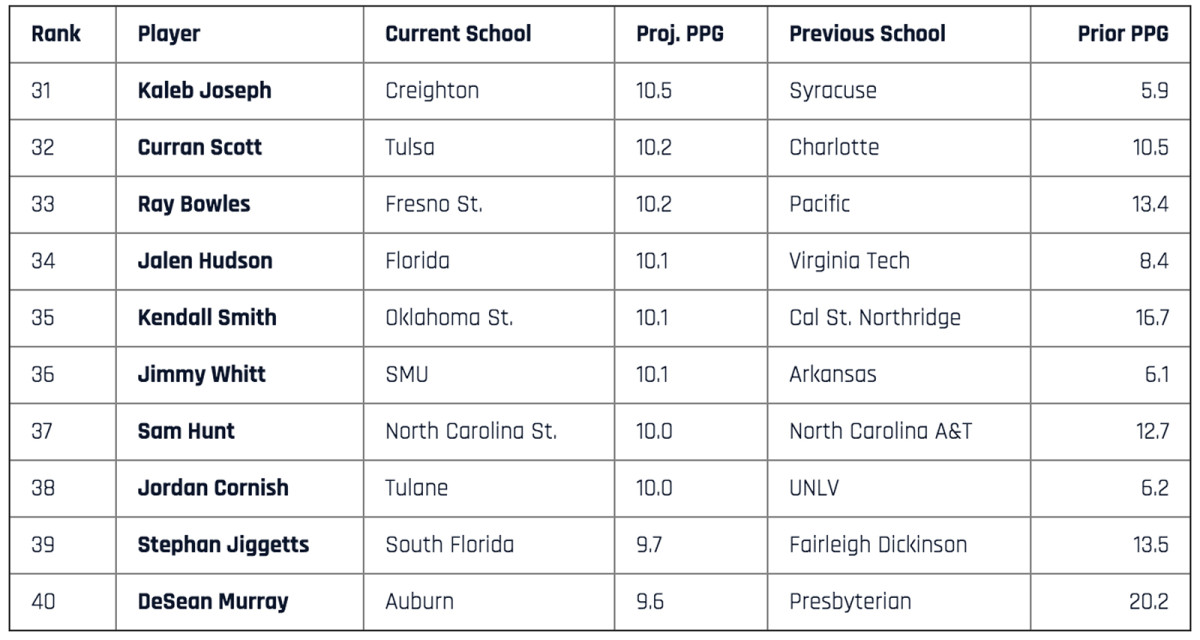Click the Kendall Smith player name
The image size is (1200, 640).
coord(207,318)
